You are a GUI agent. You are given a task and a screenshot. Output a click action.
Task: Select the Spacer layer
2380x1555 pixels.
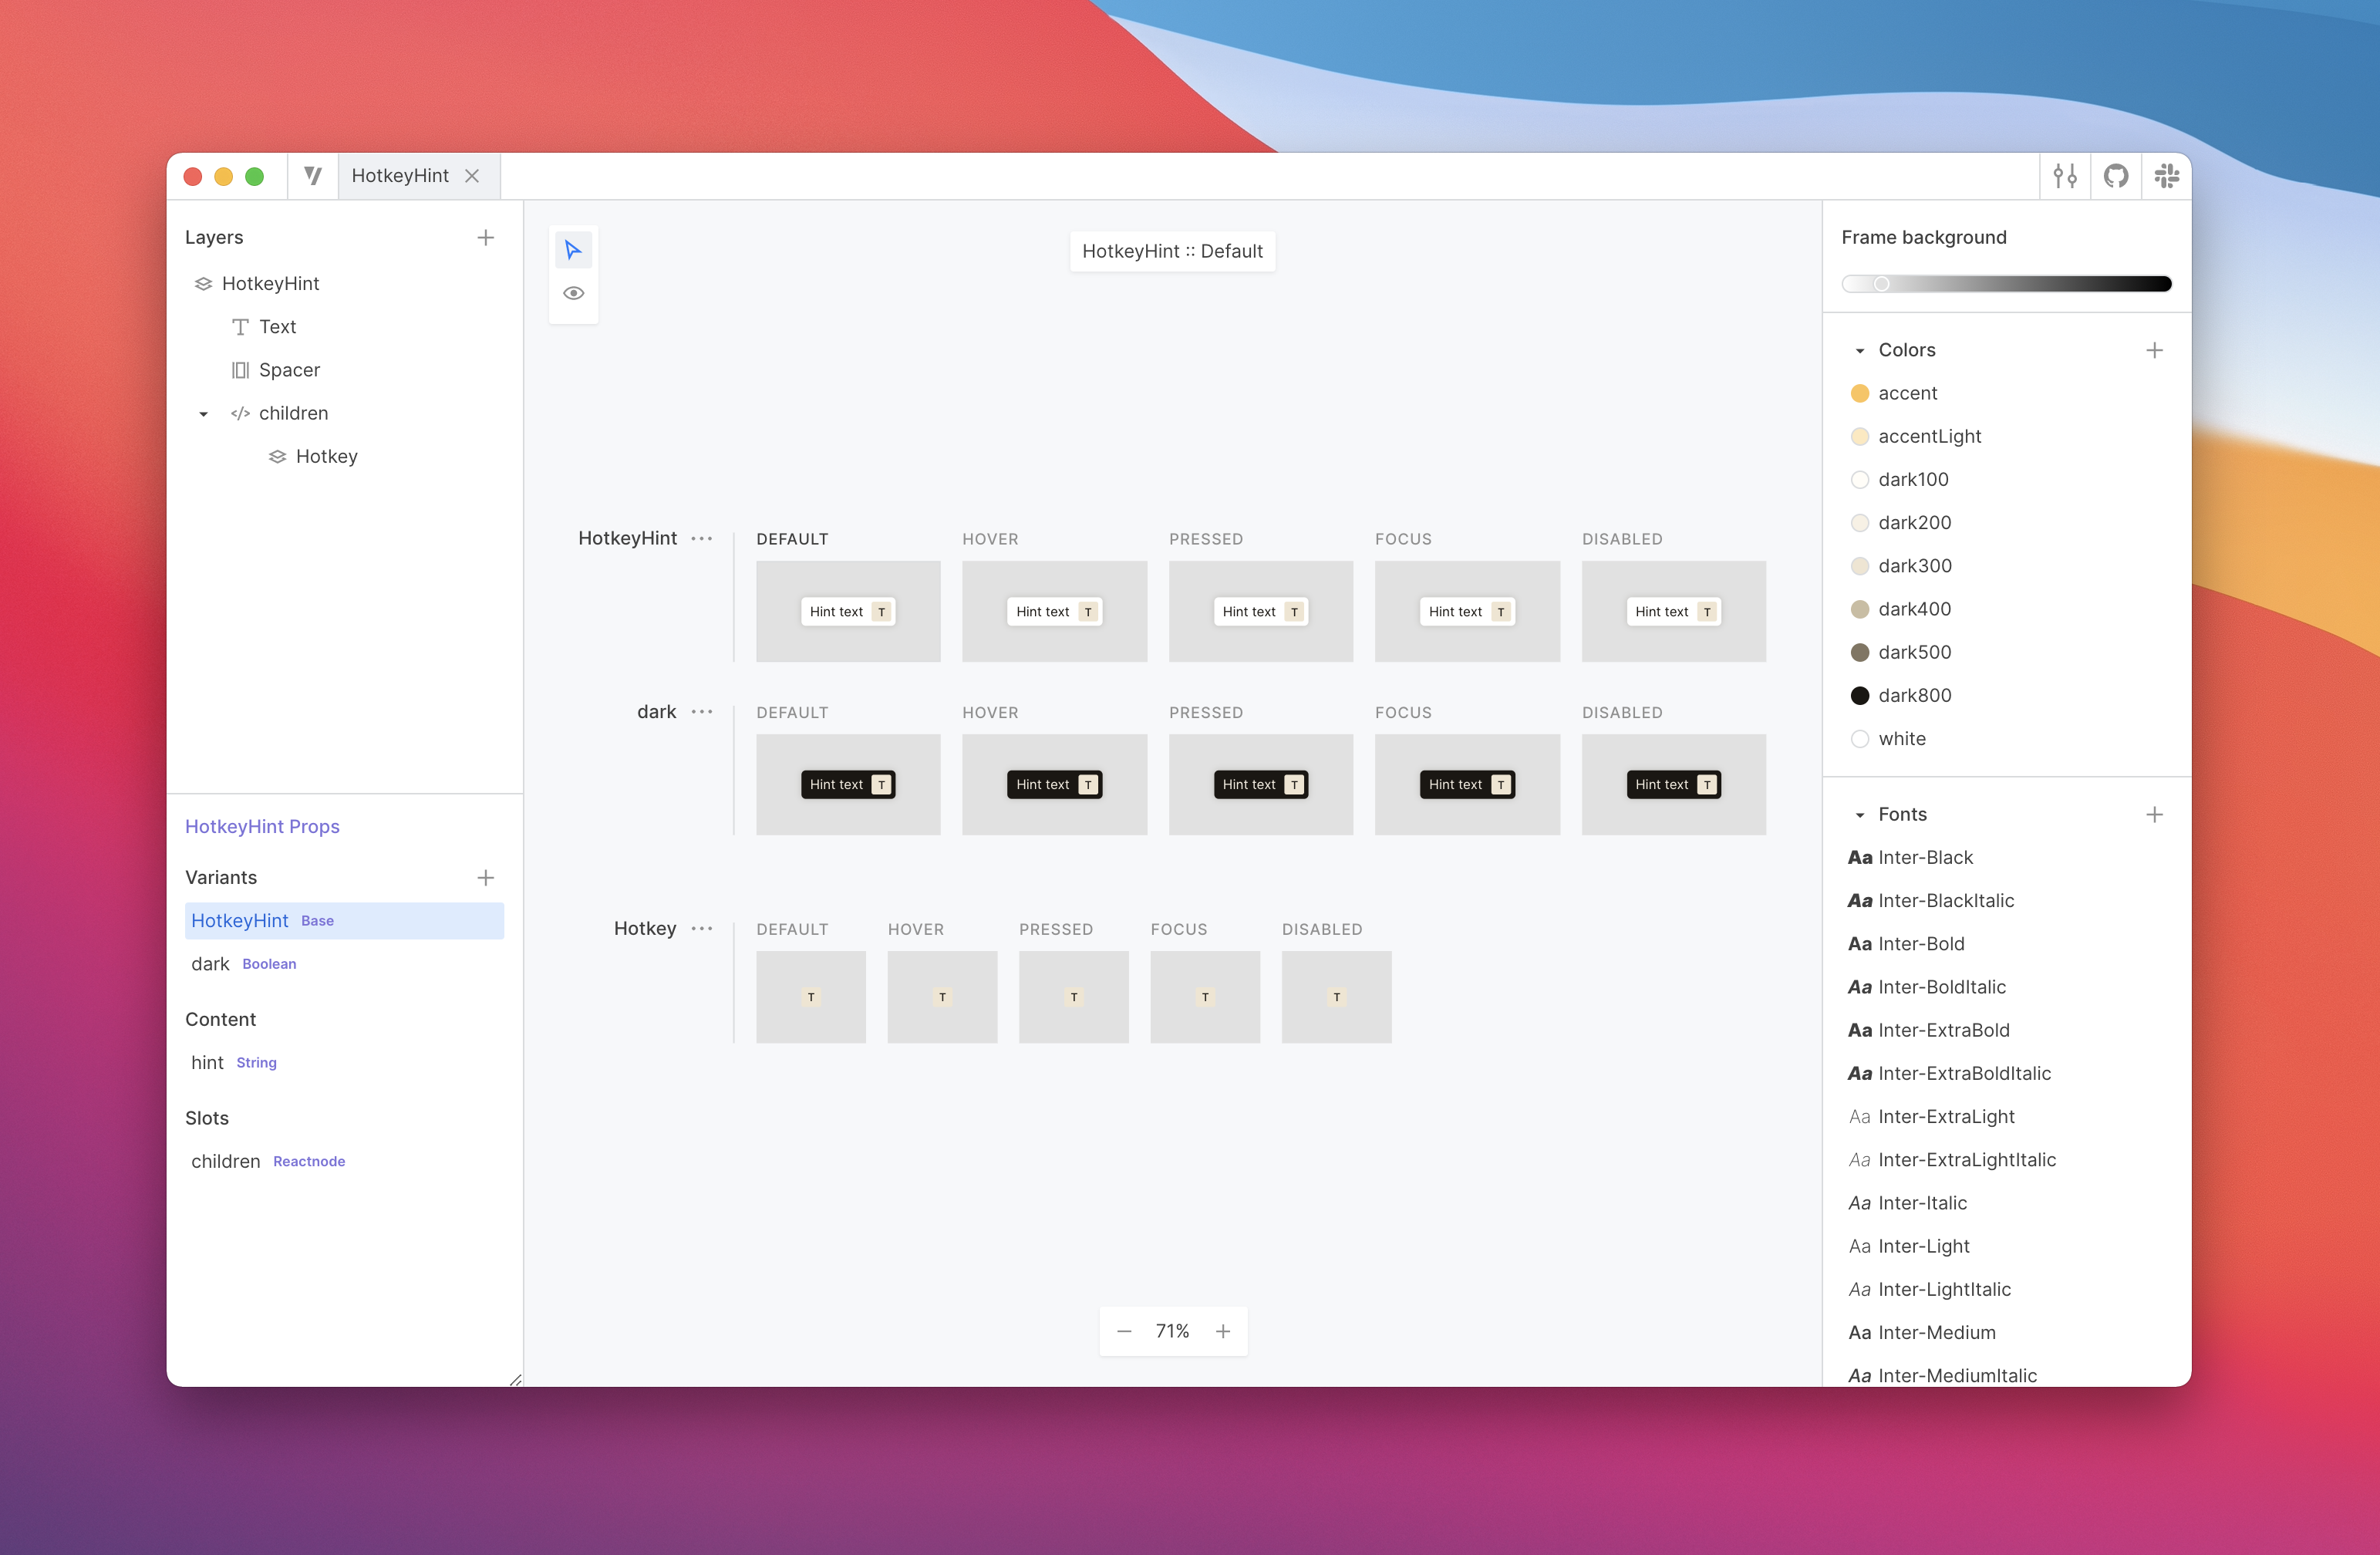(289, 370)
